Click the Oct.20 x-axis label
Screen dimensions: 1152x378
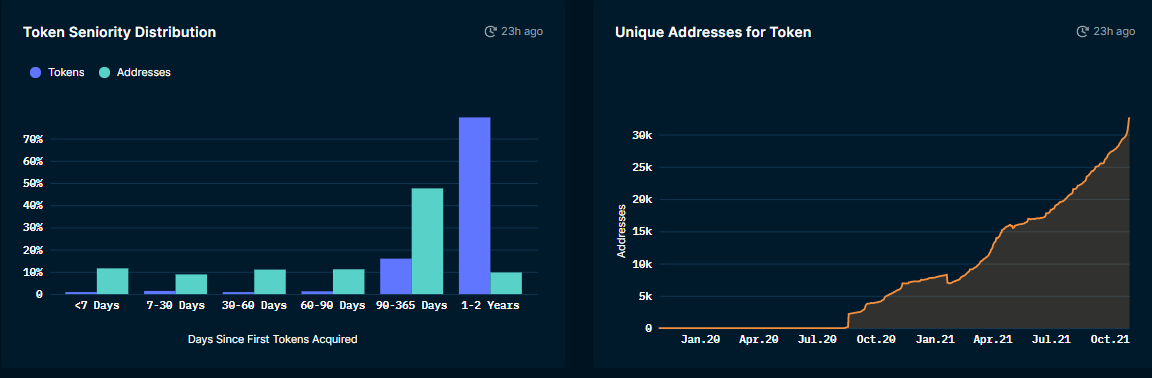point(876,339)
